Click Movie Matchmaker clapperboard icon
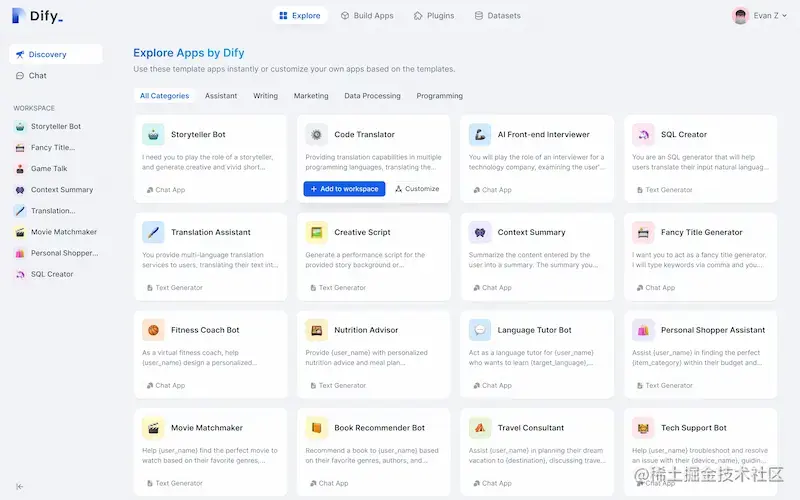 pyautogui.click(x=153, y=428)
